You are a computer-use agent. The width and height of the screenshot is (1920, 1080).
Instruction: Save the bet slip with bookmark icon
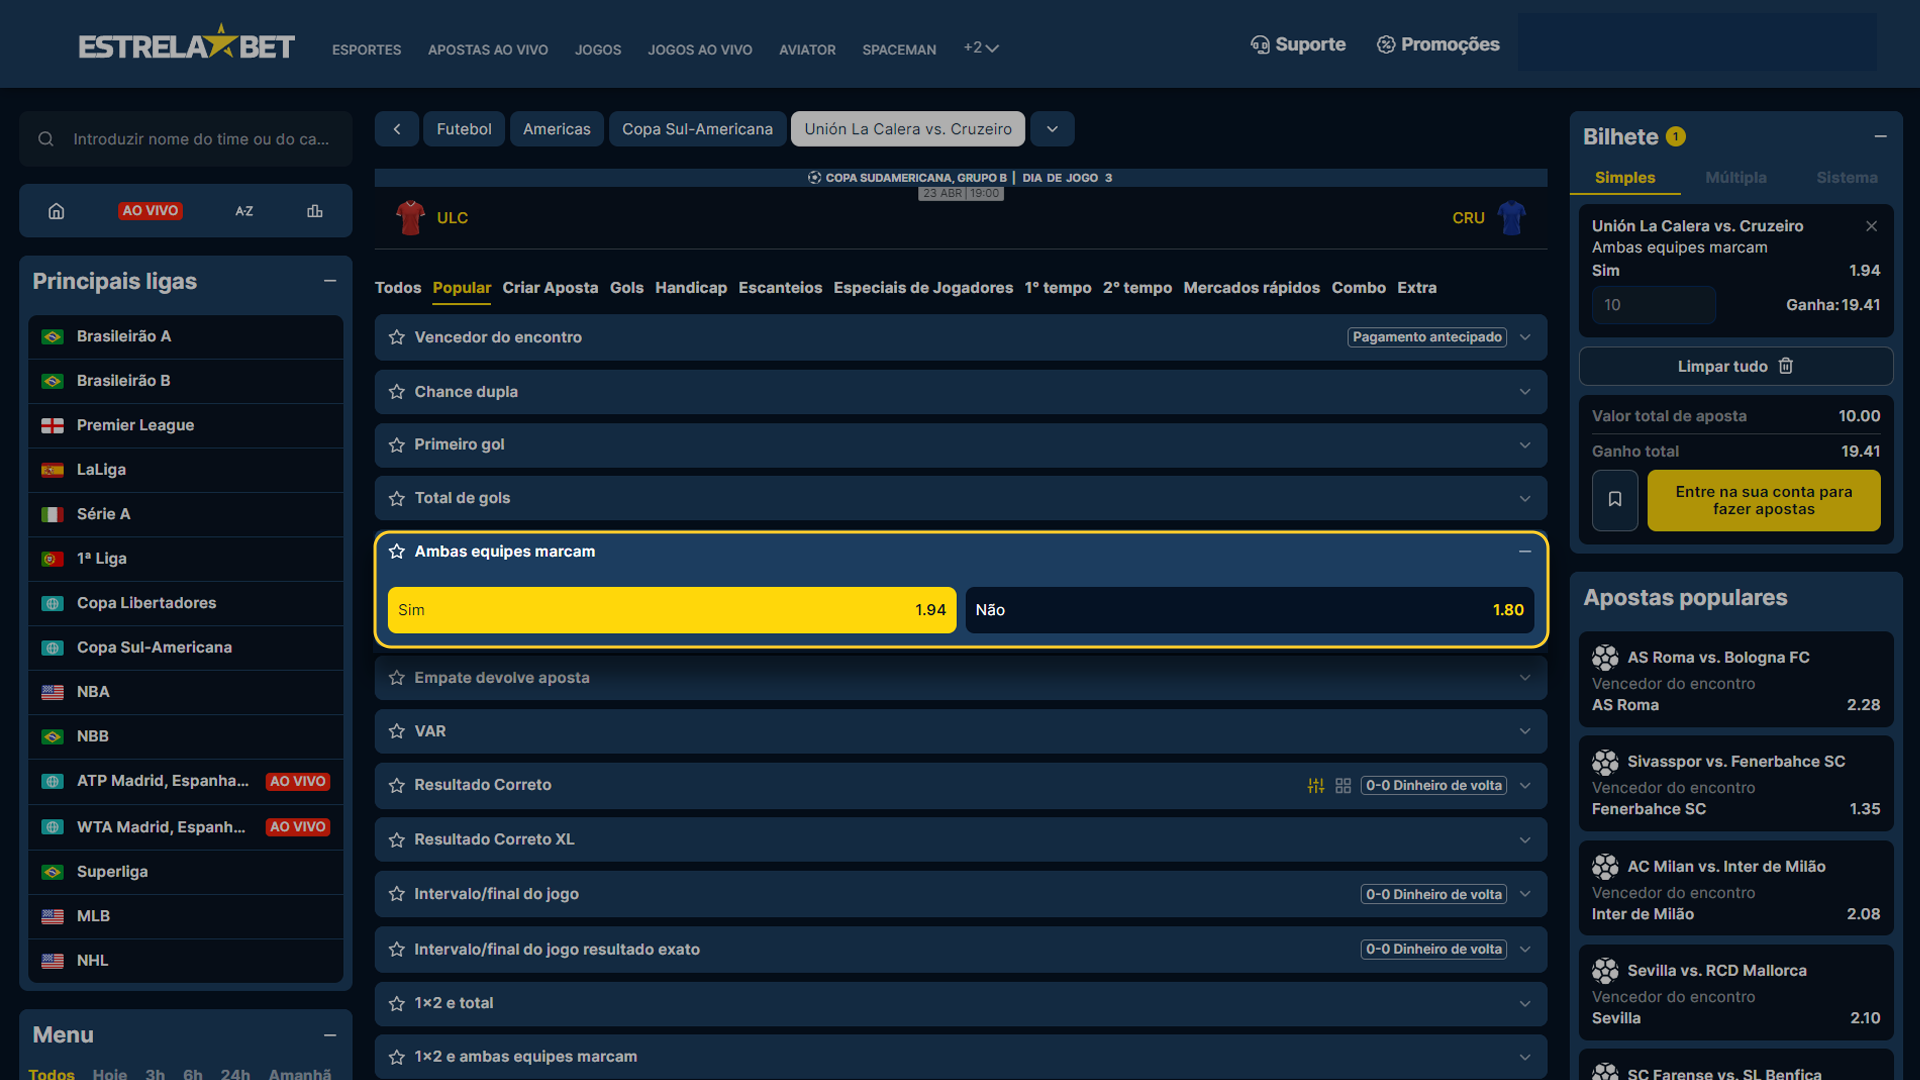[x=1615, y=500]
